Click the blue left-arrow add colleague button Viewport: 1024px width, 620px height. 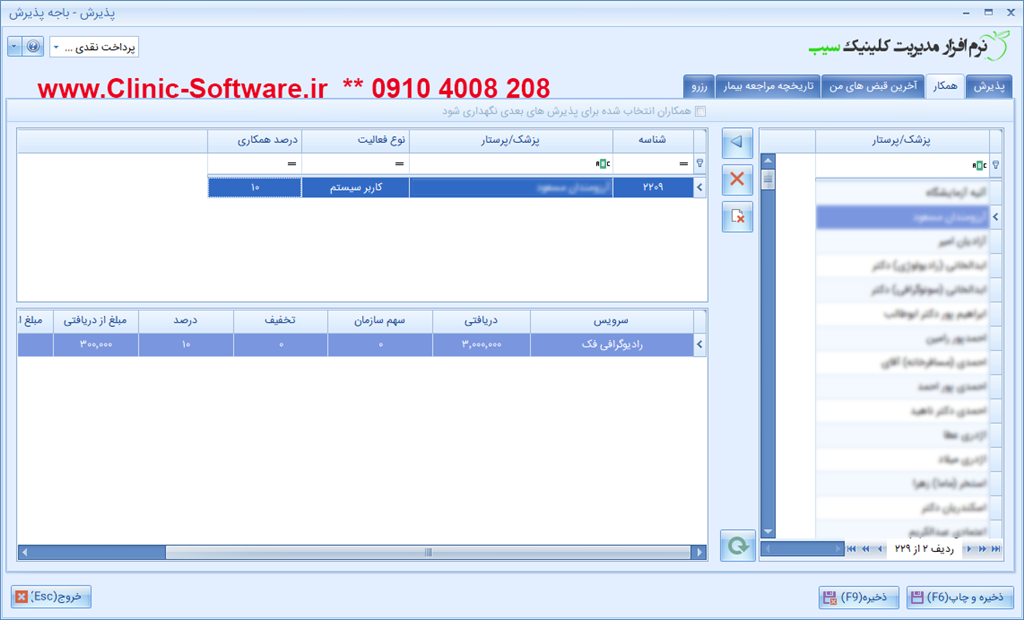point(737,144)
